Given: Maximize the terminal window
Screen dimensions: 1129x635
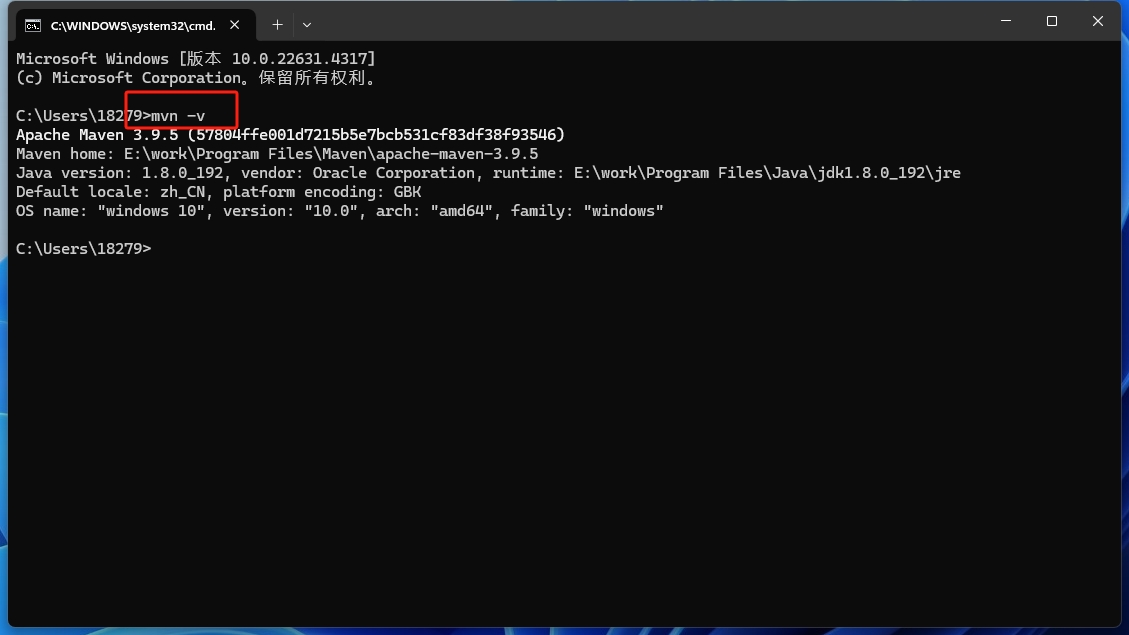Looking at the screenshot, I should pyautogui.click(x=1052, y=21).
